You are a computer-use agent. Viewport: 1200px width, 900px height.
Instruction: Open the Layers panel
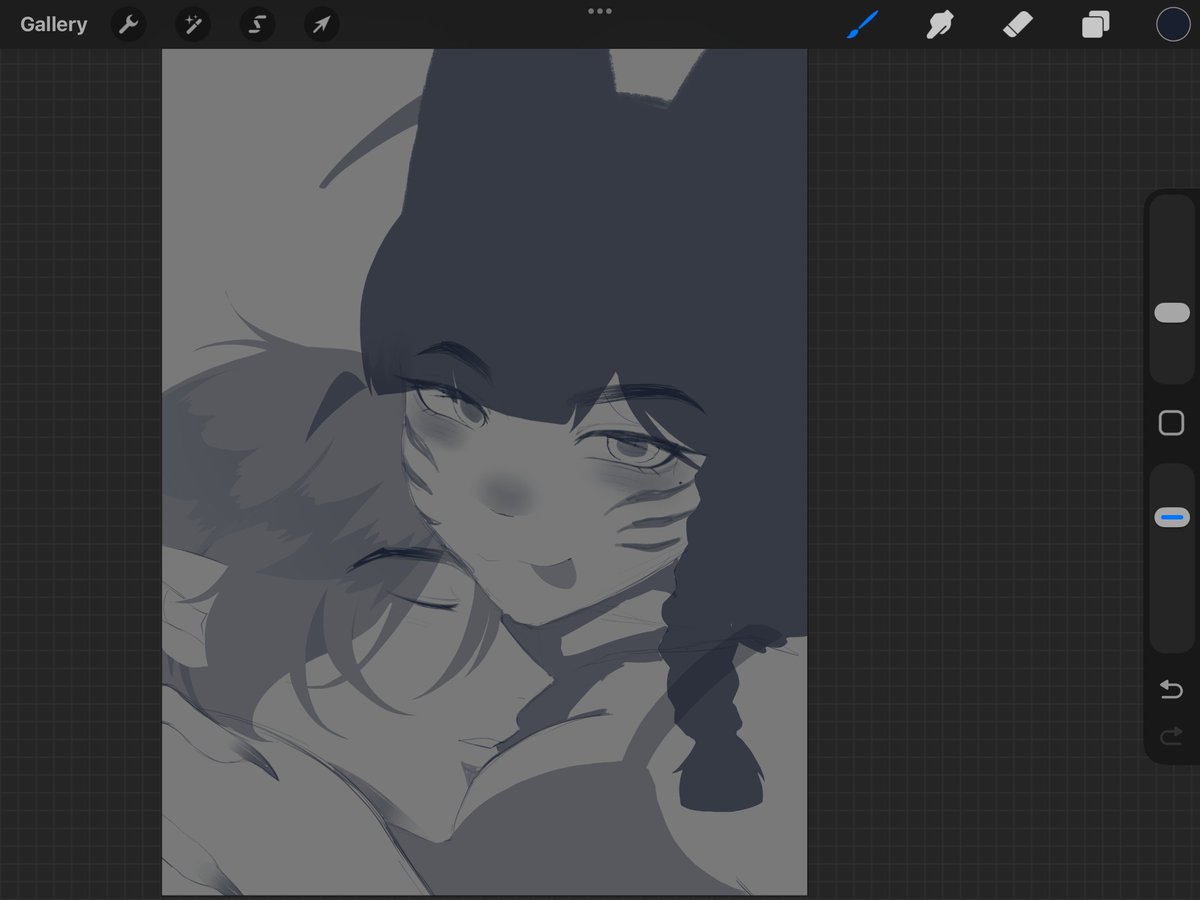(1095, 24)
